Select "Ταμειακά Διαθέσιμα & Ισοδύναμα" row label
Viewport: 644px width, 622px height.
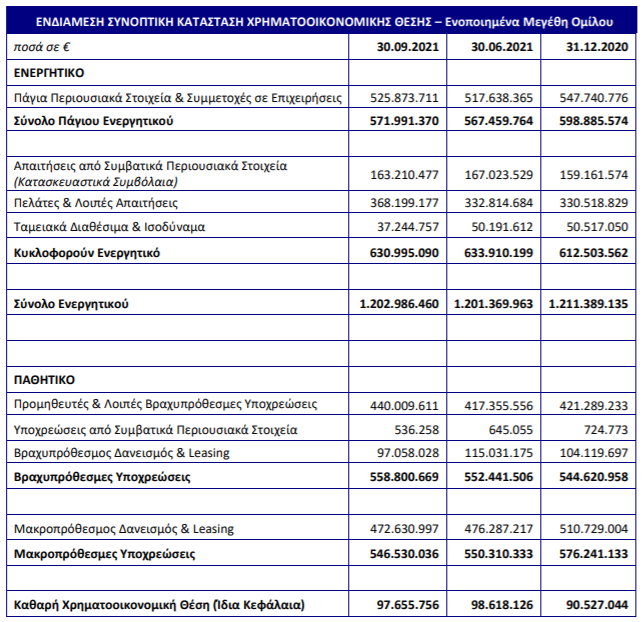pyautogui.click(x=109, y=227)
